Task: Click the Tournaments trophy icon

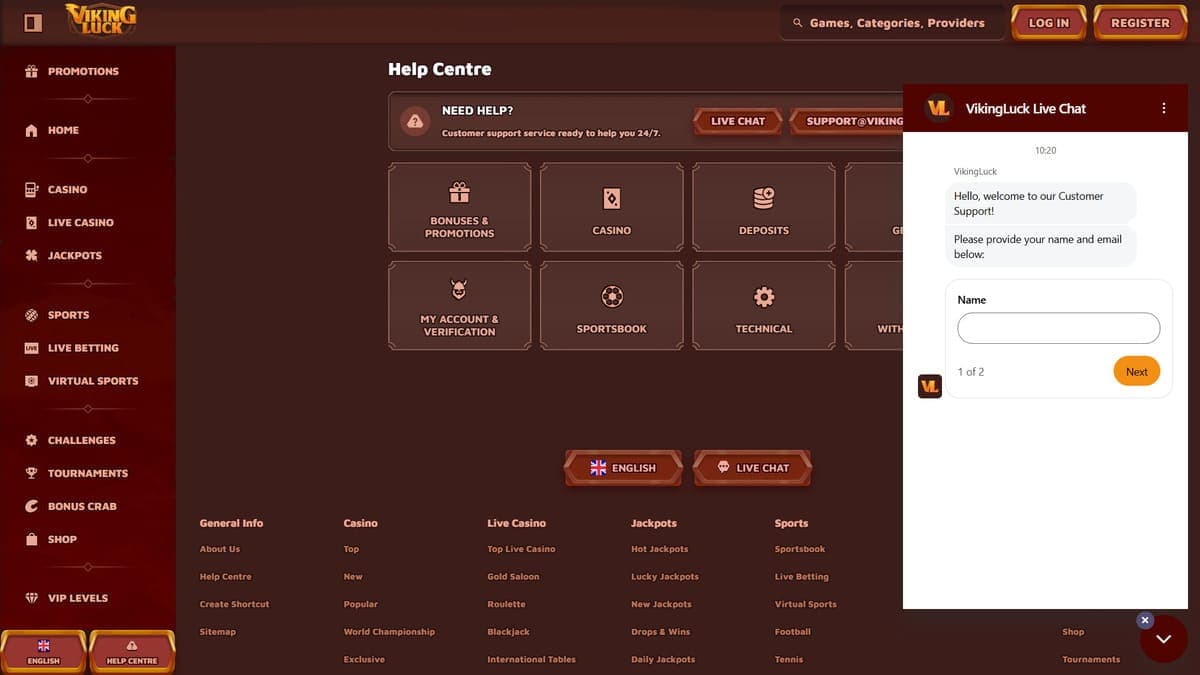Action: [x=31, y=473]
